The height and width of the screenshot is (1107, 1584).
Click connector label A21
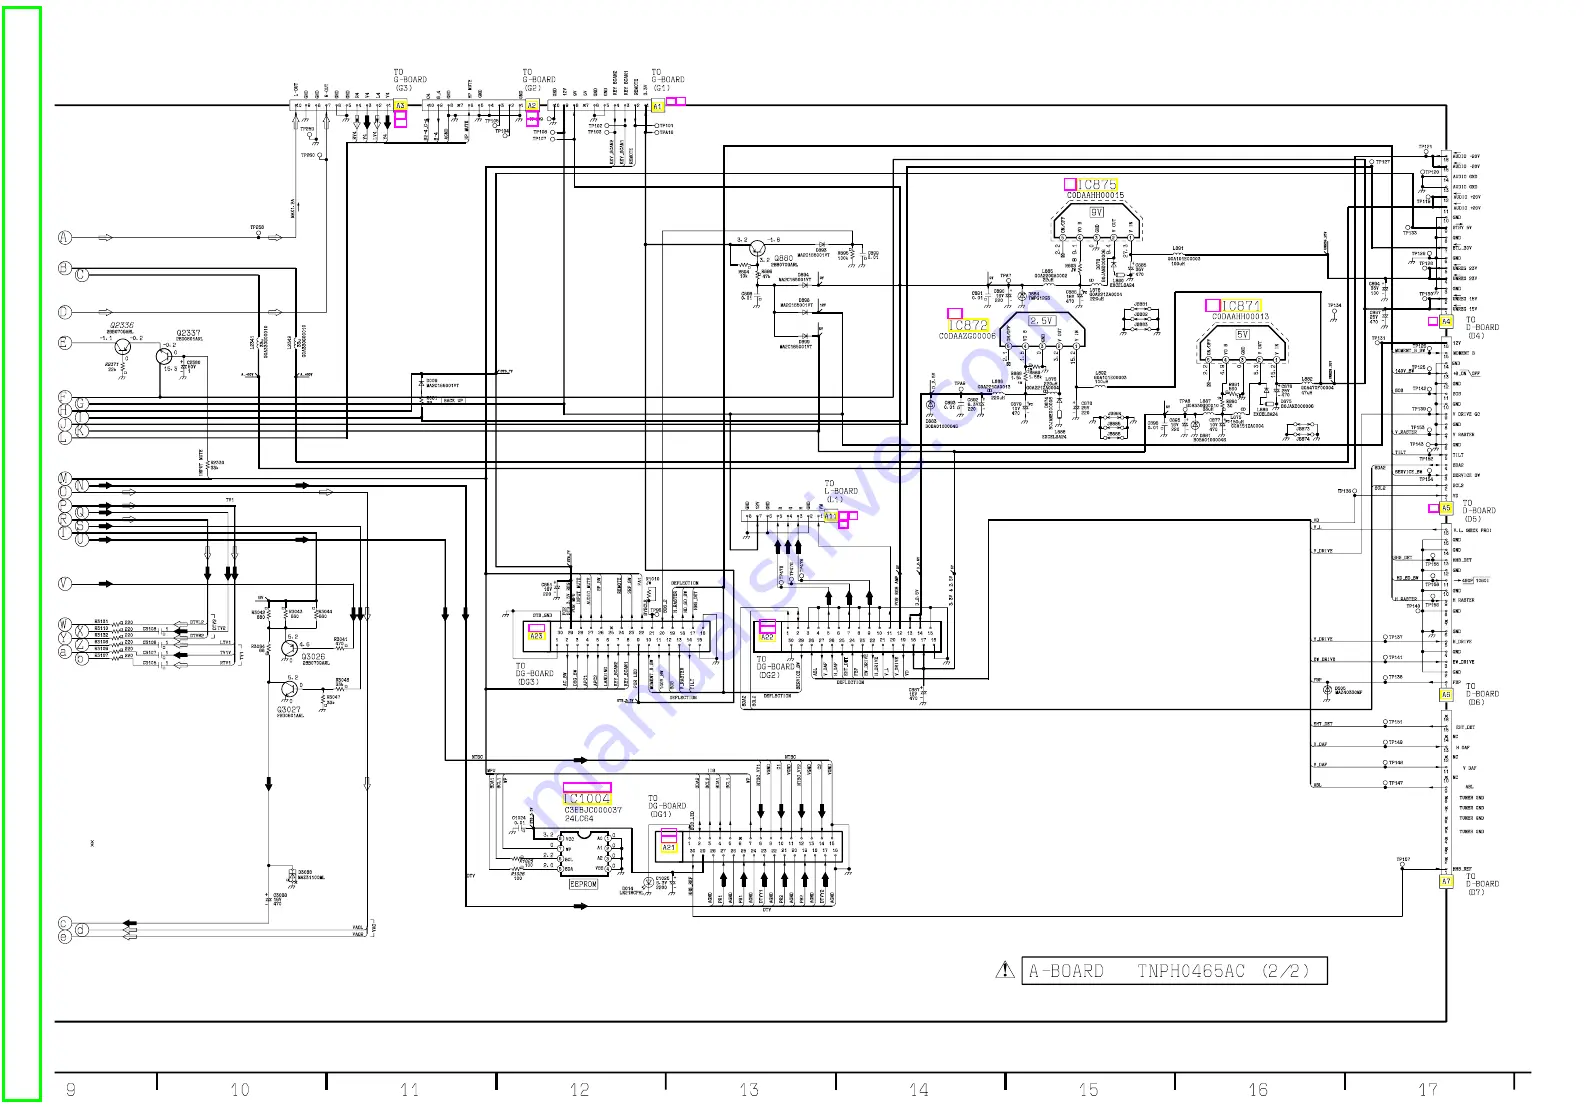(x=668, y=848)
